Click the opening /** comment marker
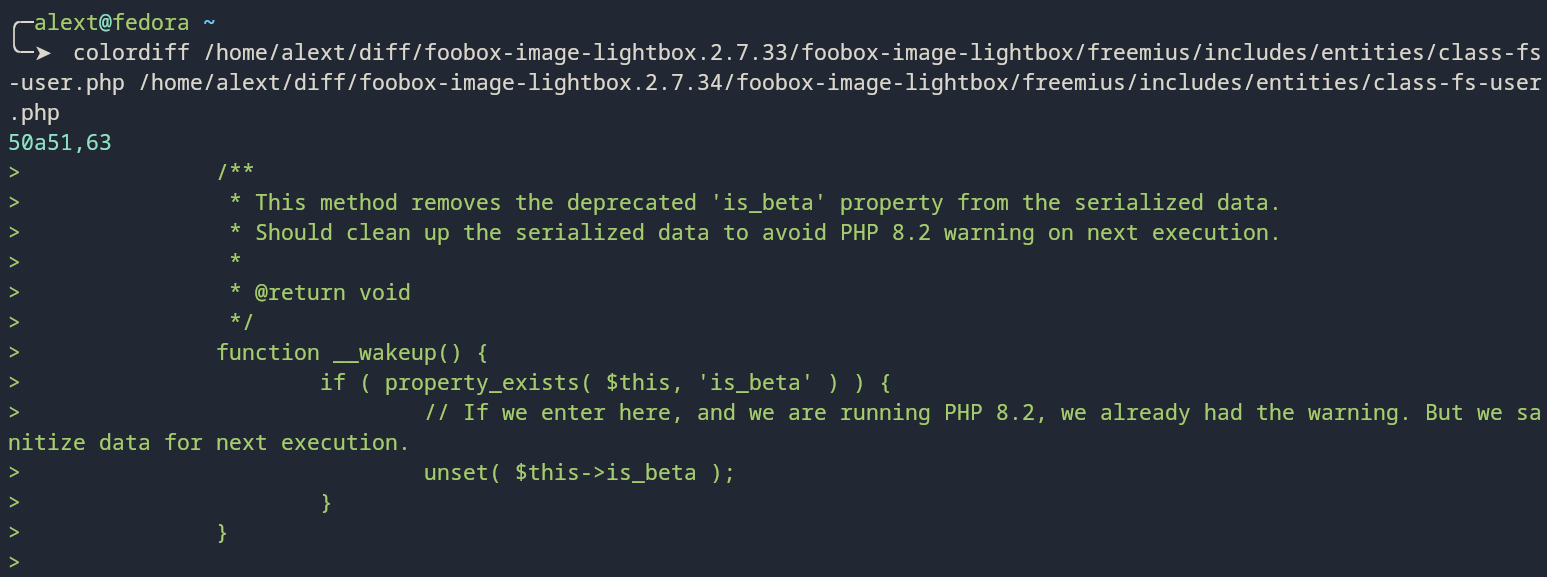The width and height of the screenshot is (1547, 577). (236, 172)
